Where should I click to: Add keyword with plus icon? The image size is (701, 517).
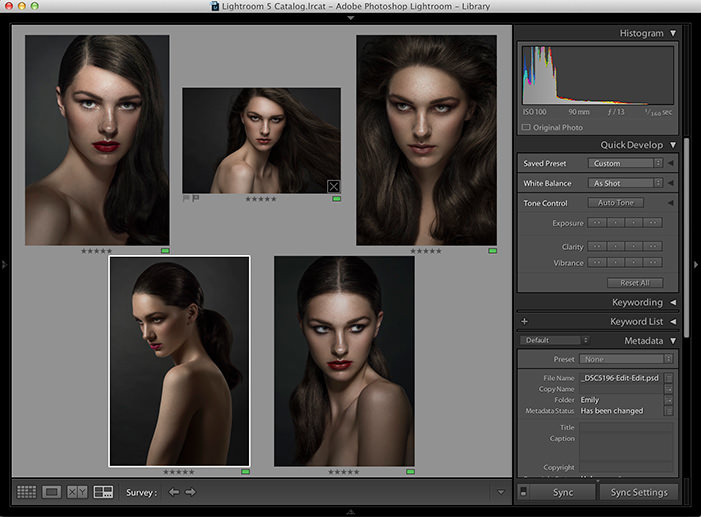[x=524, y=321]
